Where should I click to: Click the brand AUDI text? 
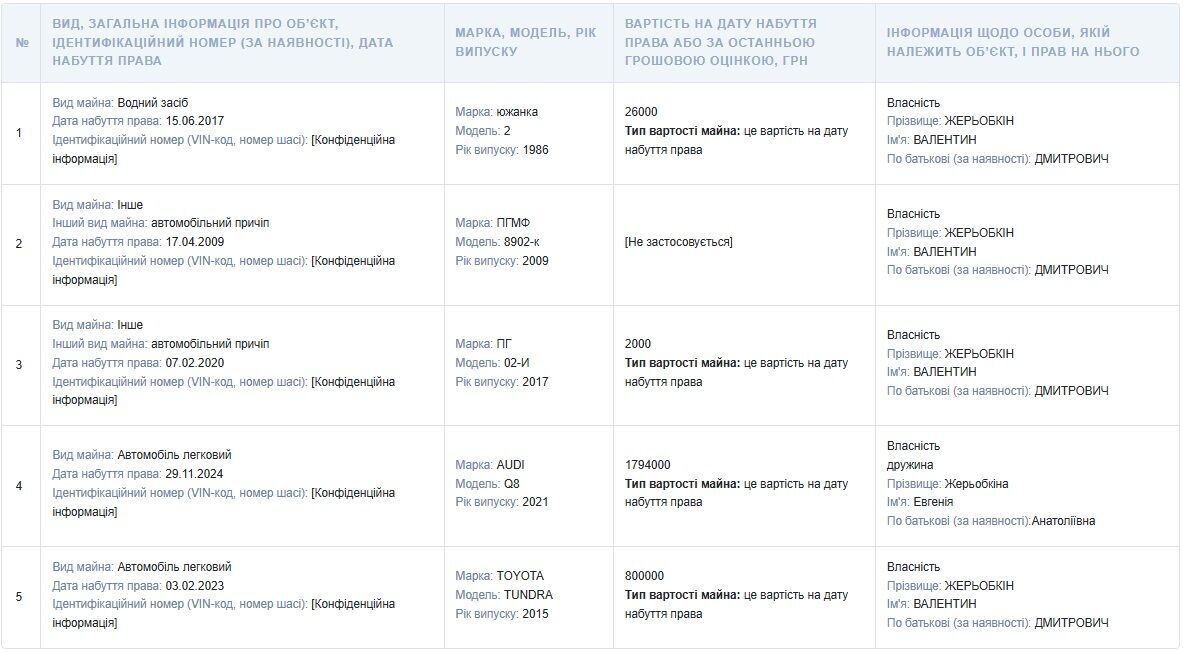pyautogui.click(x=510, y=465)
